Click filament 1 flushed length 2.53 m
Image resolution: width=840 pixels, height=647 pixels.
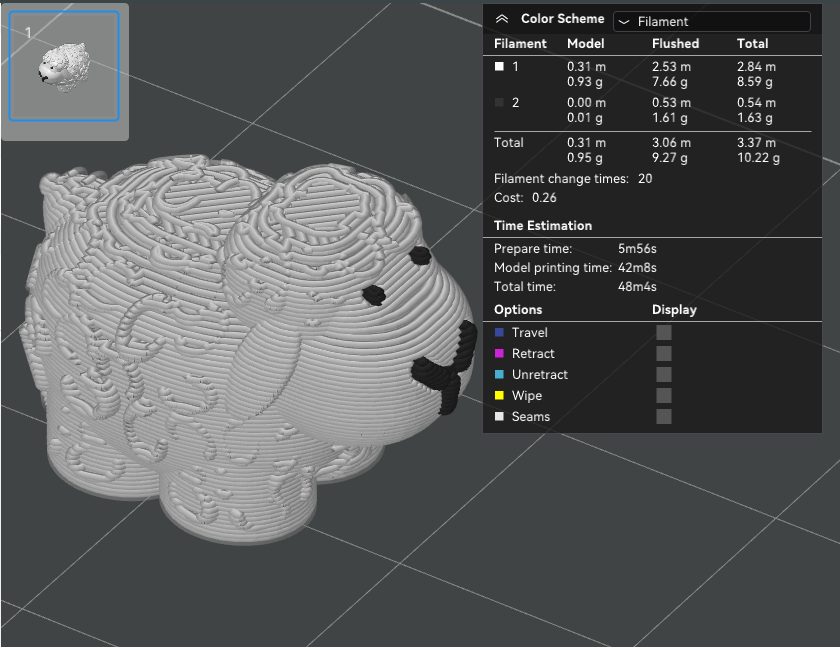point(671,66)
